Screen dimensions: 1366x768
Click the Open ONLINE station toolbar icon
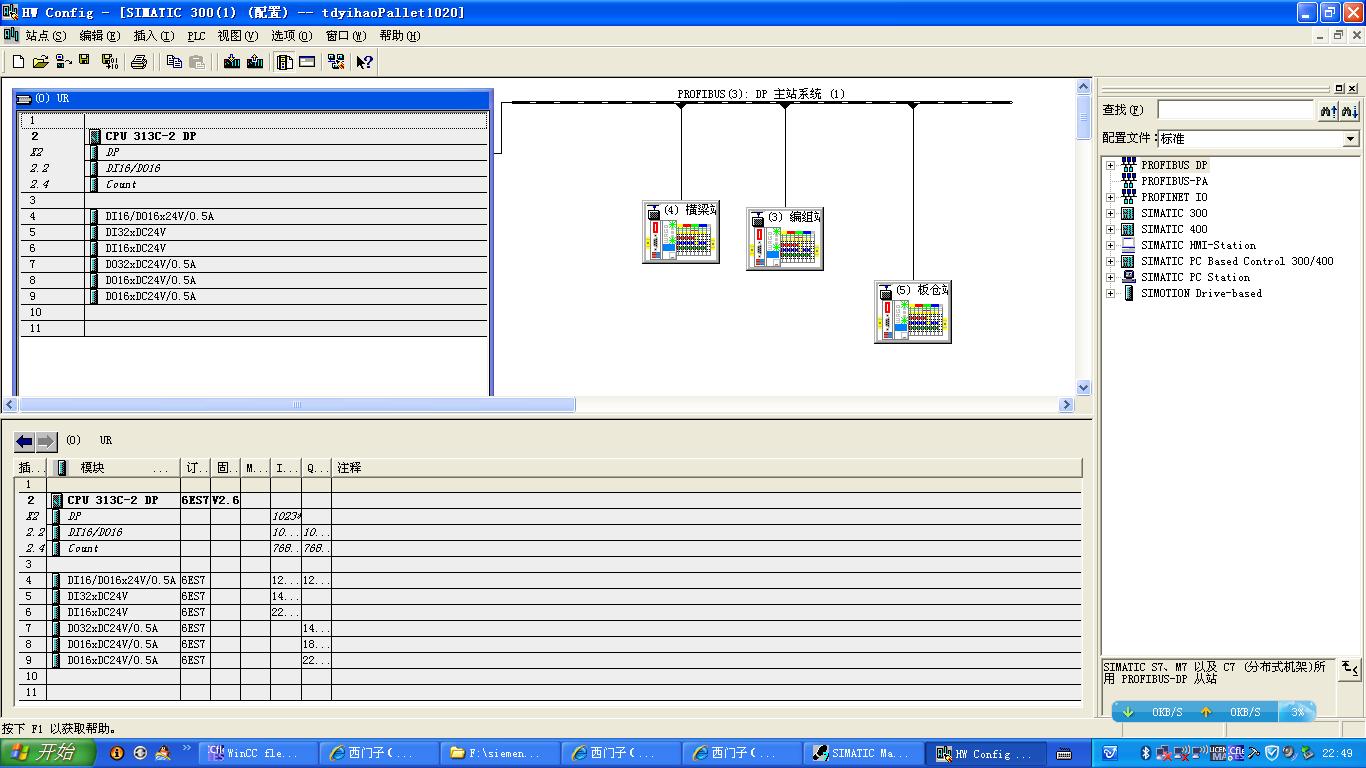click(63, 62)
